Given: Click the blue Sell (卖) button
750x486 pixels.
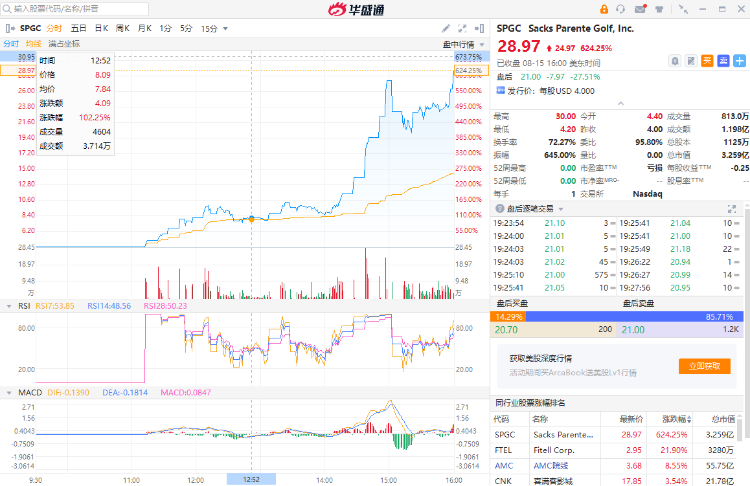Looking at the screenshot, I should 723,61.
